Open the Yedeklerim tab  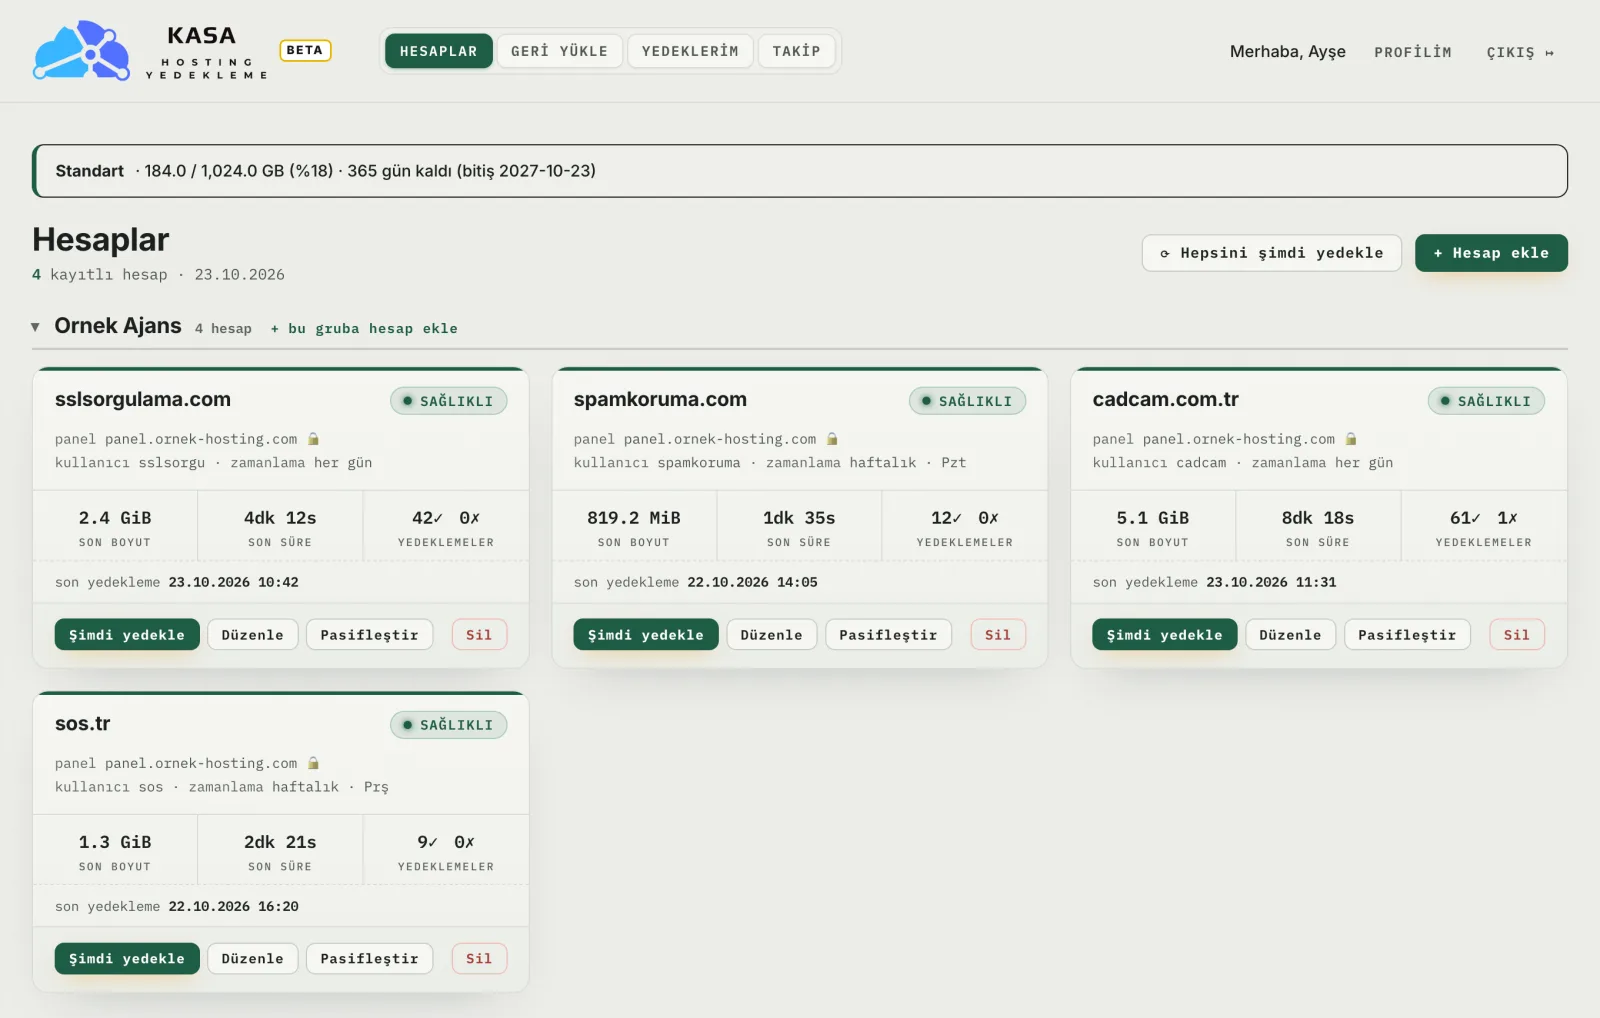(690, 51)
